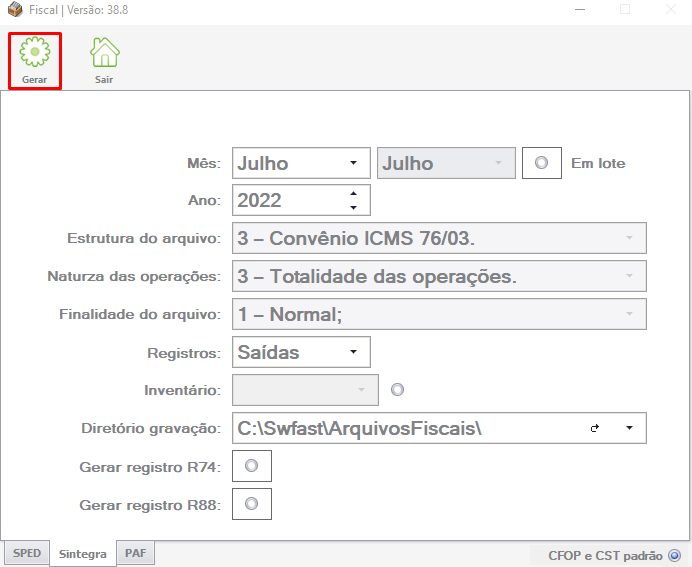Increase the Ano value with up arrow

[x=353, y=193]
